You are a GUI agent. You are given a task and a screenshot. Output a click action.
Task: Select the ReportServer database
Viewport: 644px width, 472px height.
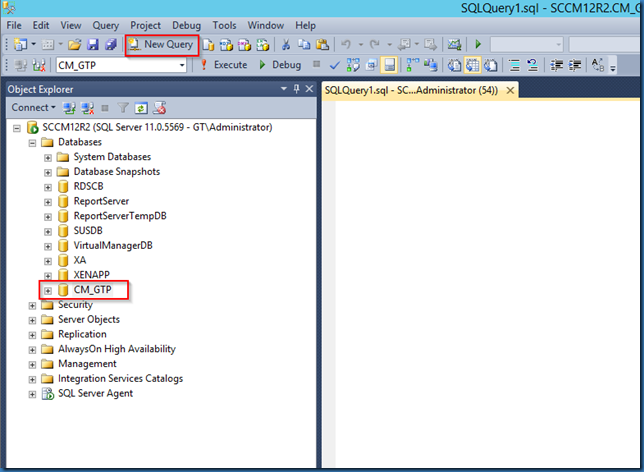tap(101, 201)
